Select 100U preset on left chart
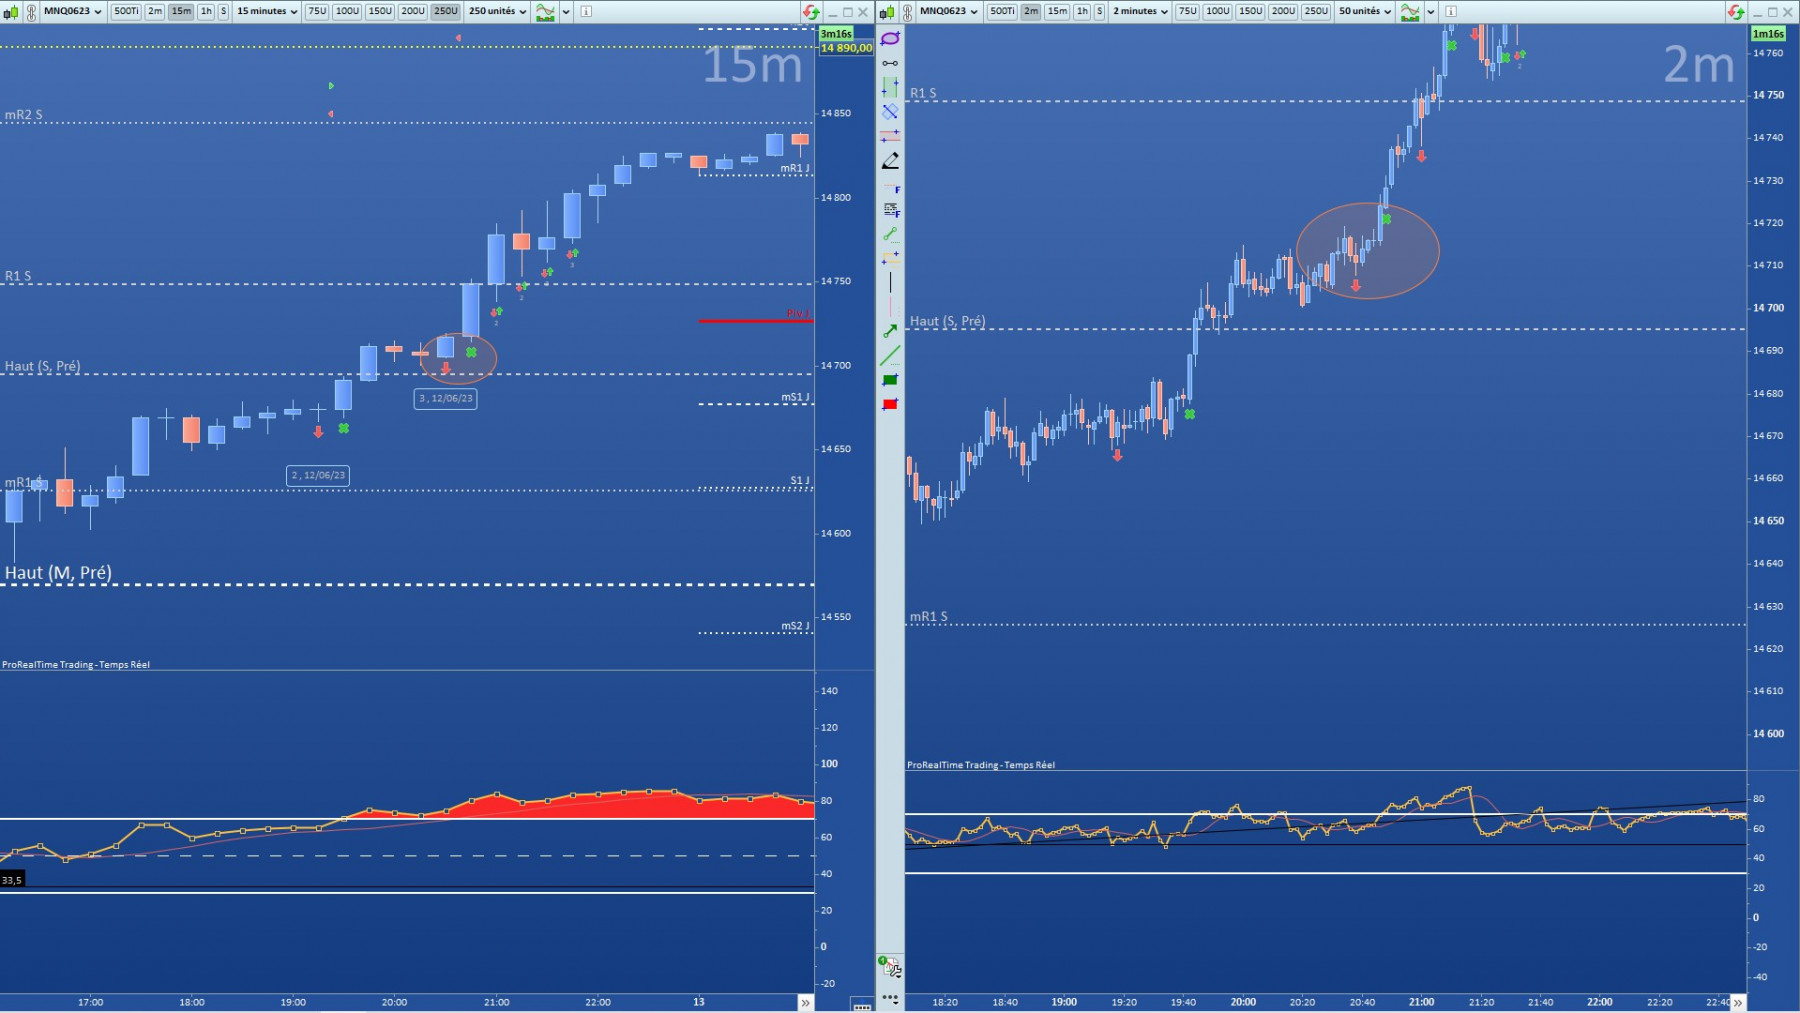 [347, 11]
